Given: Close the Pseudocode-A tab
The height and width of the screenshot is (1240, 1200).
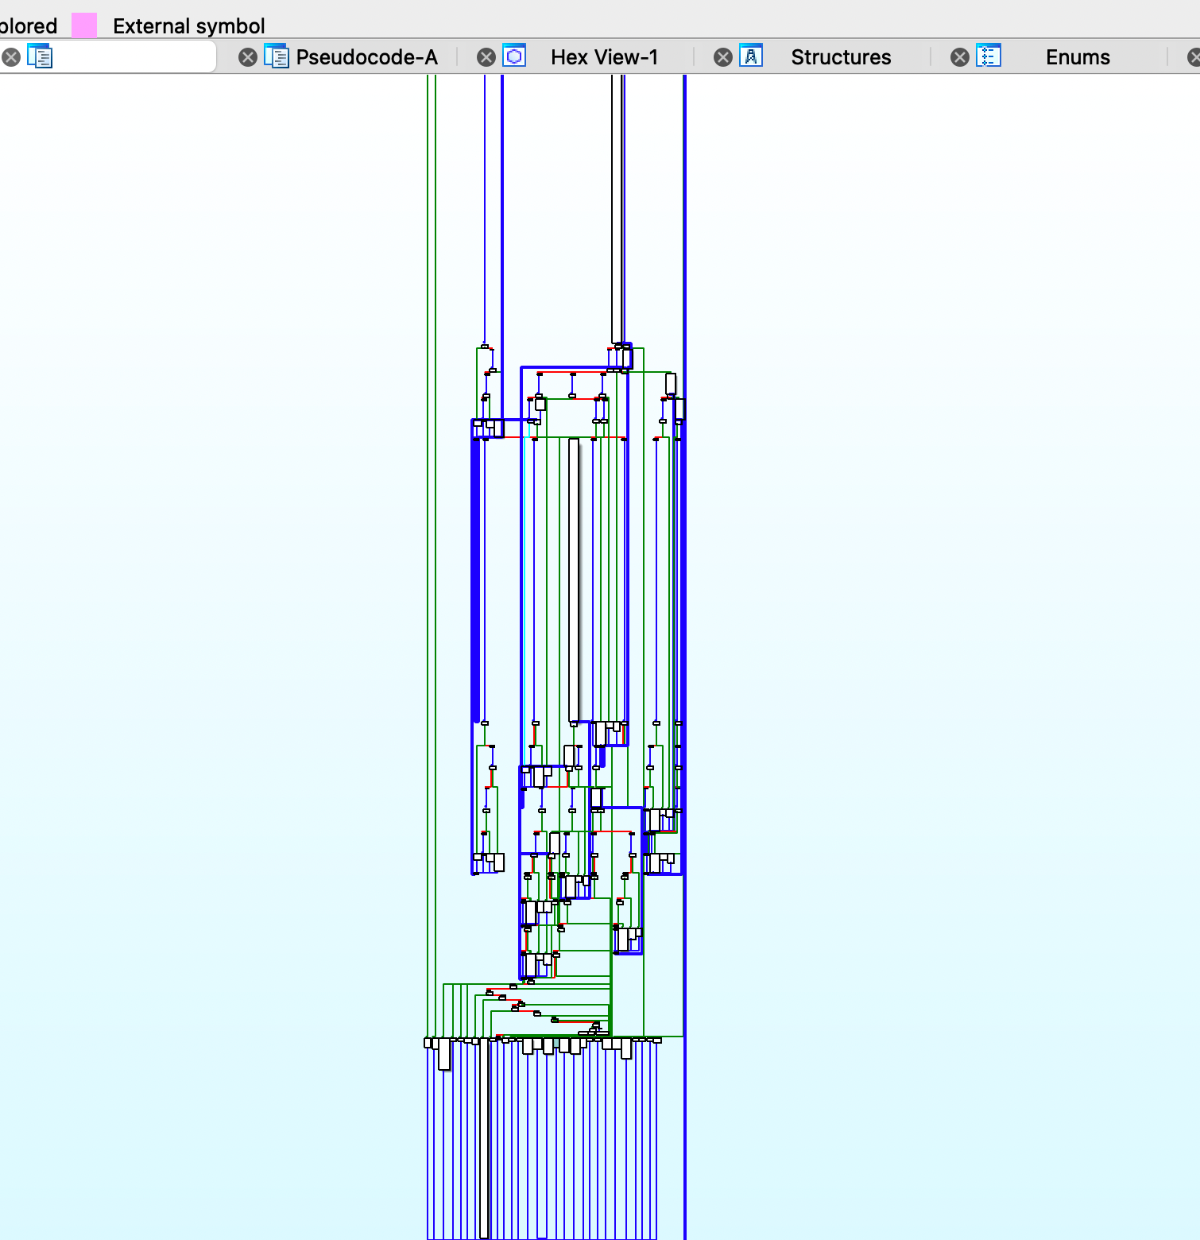Looking at the screenshot, I should click(248, 57).
